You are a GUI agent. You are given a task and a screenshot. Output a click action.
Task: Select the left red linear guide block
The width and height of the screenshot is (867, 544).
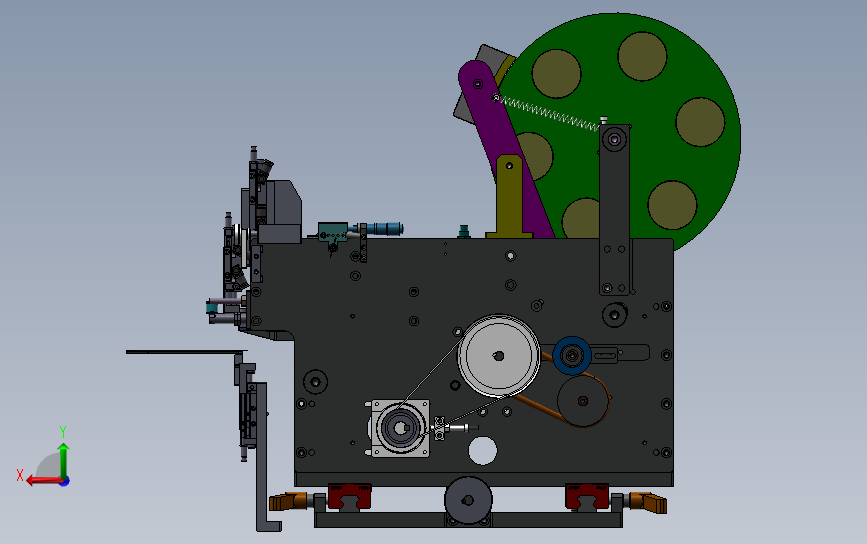coord(349,496)
